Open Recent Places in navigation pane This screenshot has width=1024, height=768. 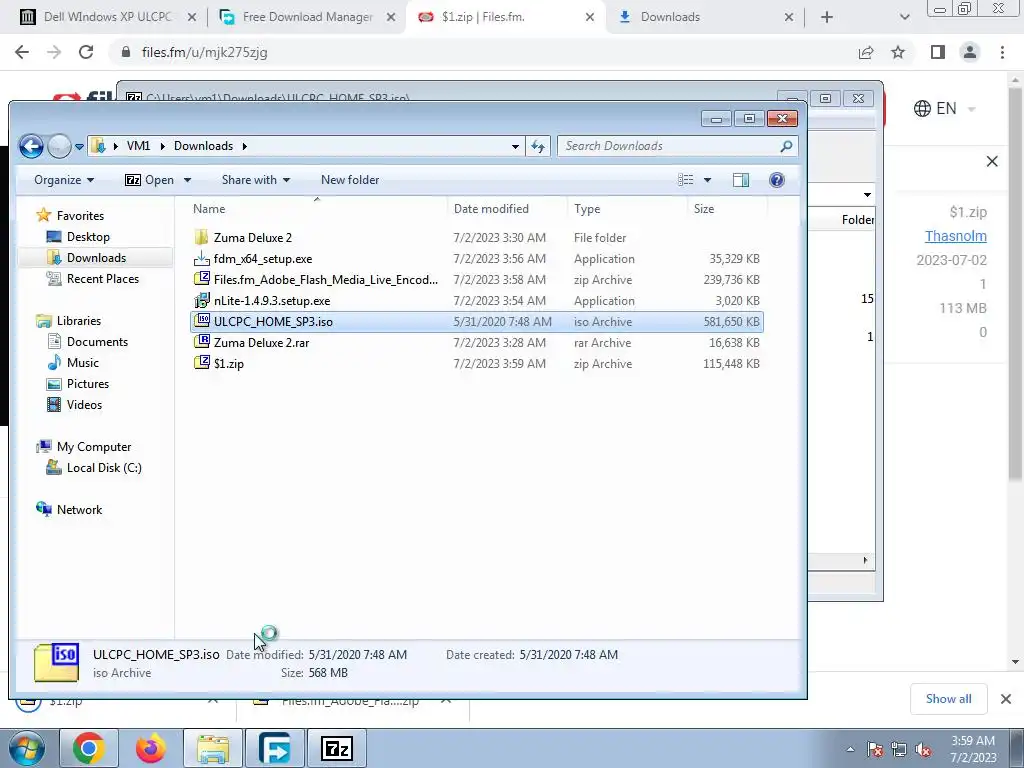92,279
